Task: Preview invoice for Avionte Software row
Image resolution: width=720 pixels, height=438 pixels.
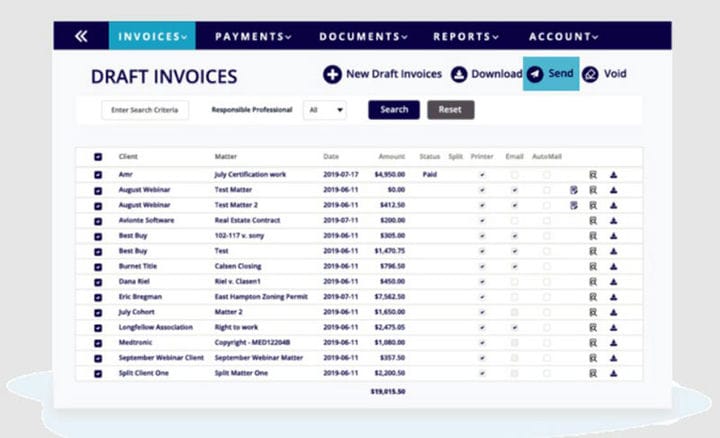Action: click(x=593, y=221)
